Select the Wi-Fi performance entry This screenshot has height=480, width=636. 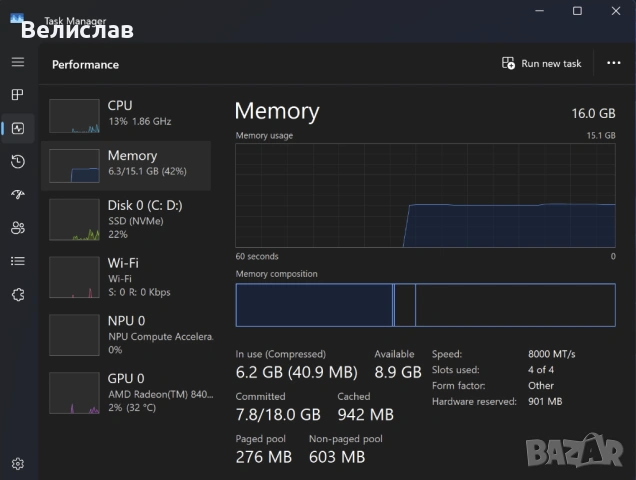[126, 276]
